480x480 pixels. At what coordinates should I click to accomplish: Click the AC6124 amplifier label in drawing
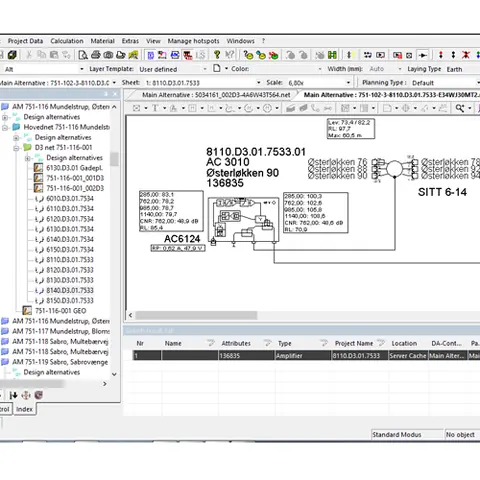point(182,239)
